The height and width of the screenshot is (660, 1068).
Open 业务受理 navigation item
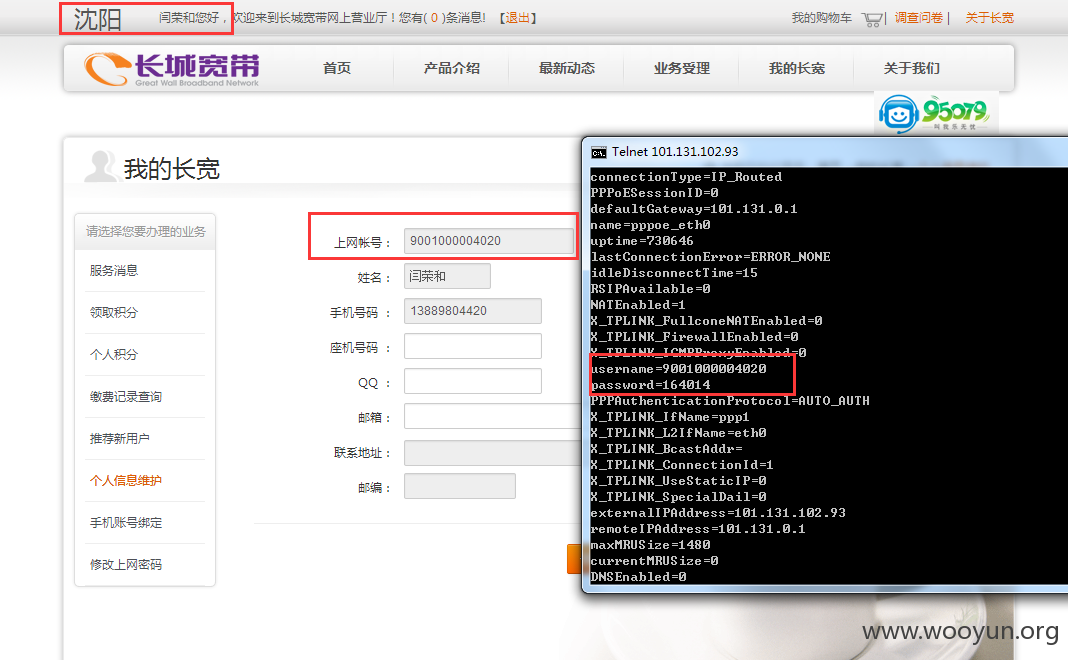pyautogui.click(x=682, y=68)
